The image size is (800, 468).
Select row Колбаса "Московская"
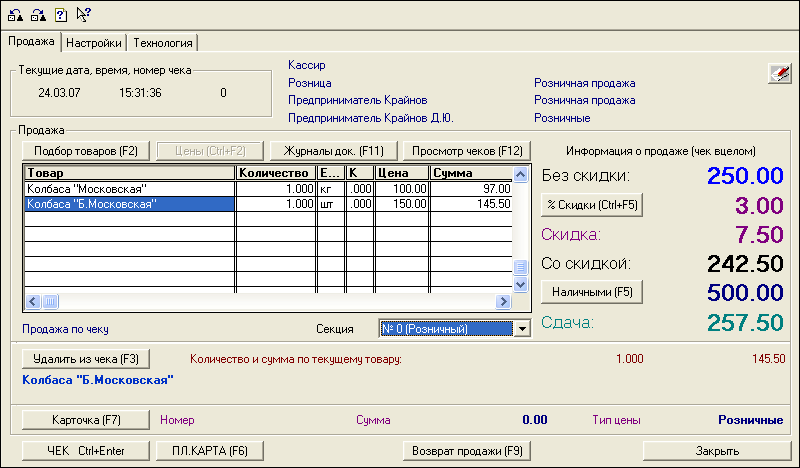(x=268, y=189)
